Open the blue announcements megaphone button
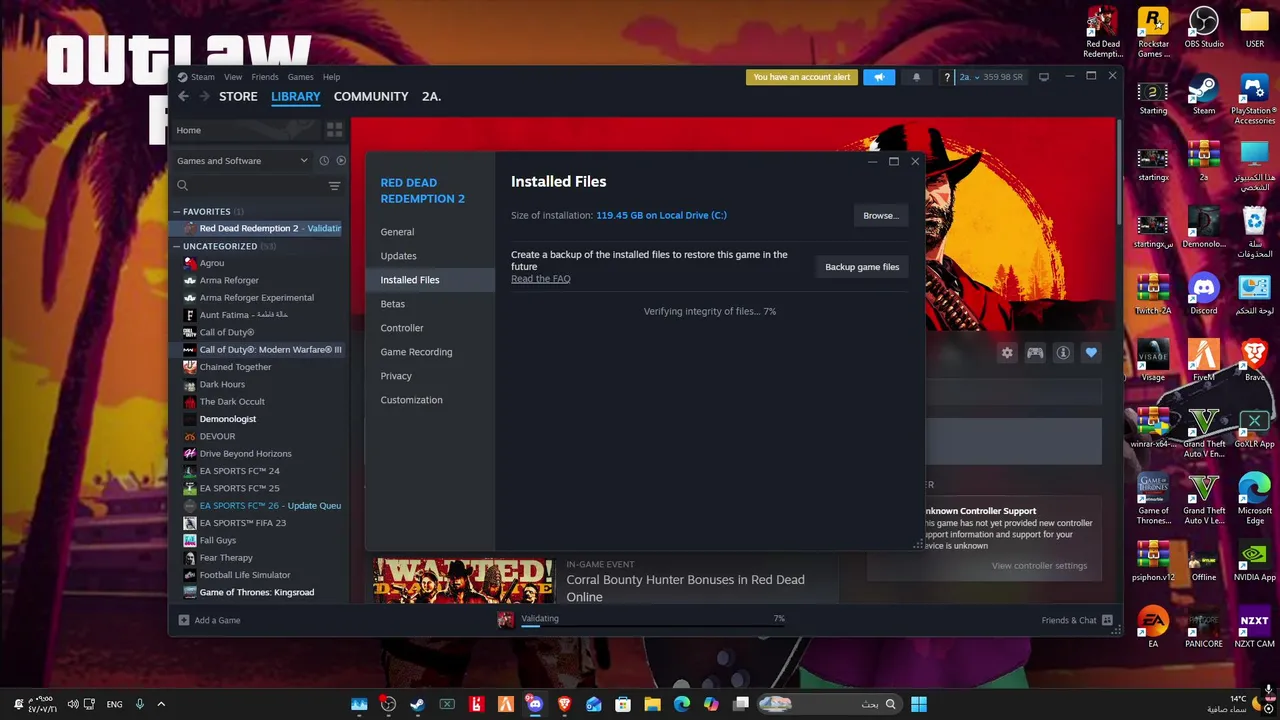The height and width of the screenshot is (720, 1280). (x=879, y=77)
